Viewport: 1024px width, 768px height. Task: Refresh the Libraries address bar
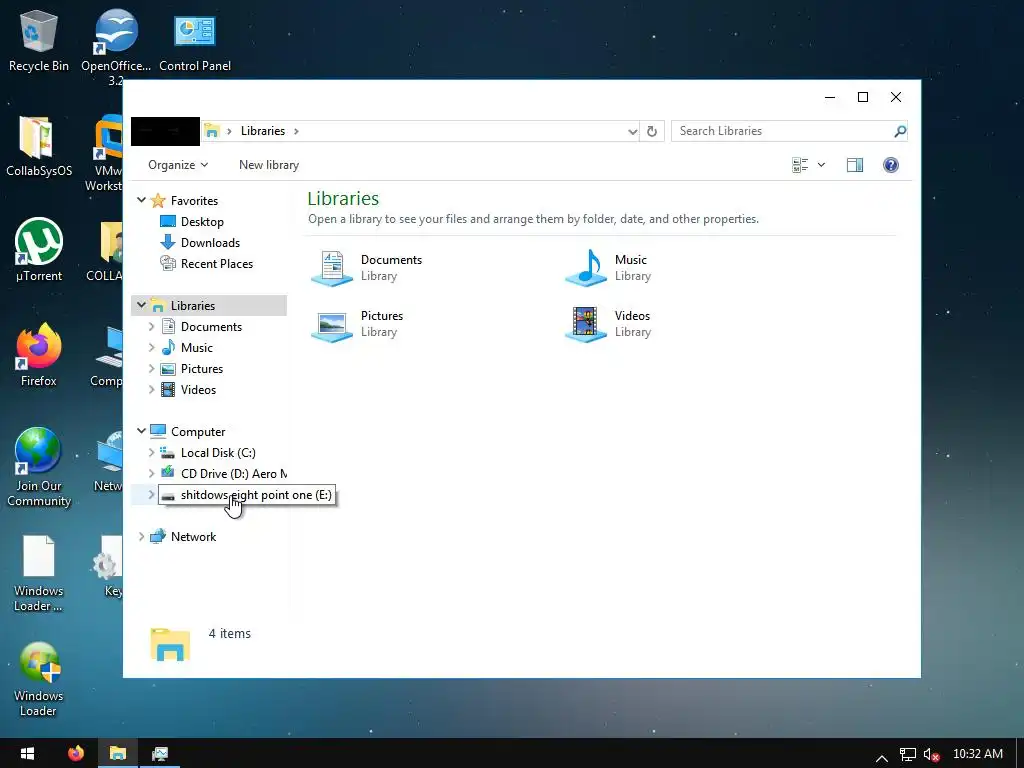[x=652, y=131]
